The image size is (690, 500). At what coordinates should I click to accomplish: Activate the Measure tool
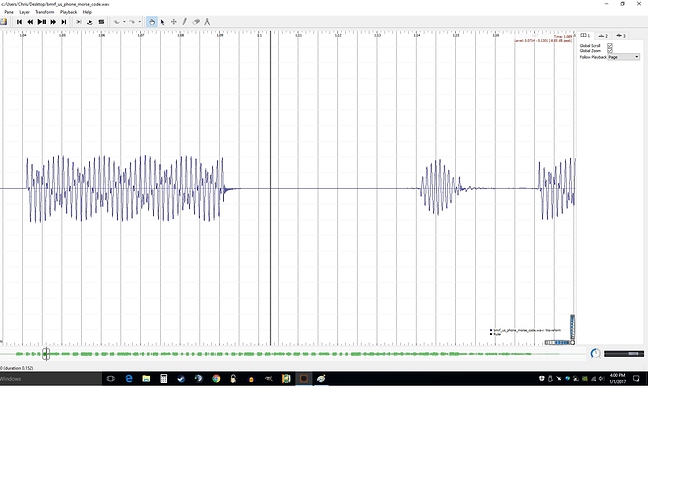(208, 21)
